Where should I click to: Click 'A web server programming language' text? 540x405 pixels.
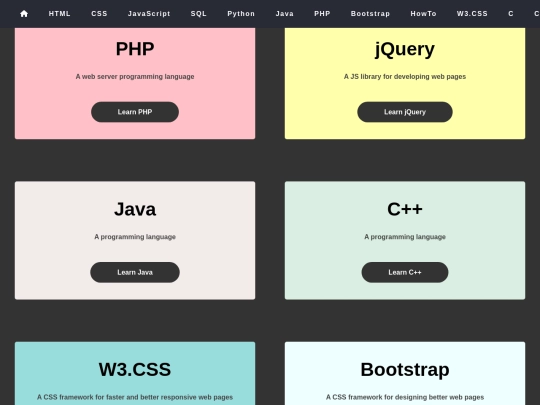[x=135, y=76]
